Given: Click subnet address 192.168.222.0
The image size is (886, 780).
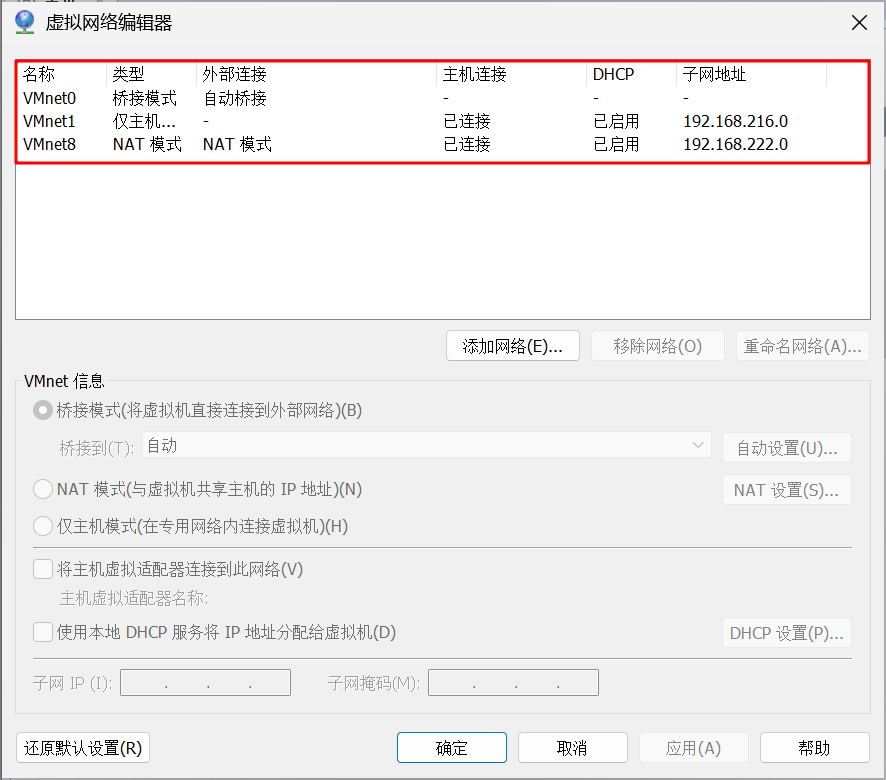Looking at the screenshot, I should (735, 144).
